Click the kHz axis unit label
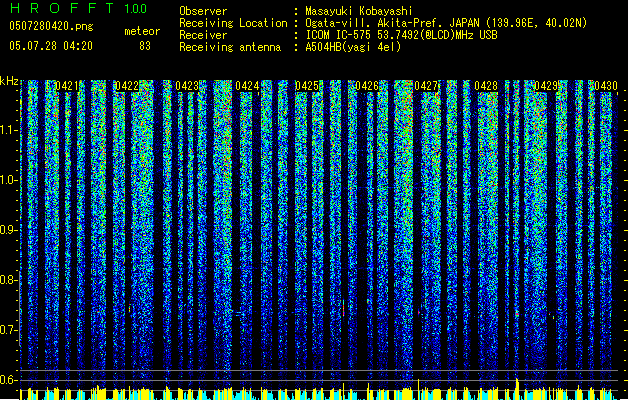629x400 pixels. tap(9, 81)
